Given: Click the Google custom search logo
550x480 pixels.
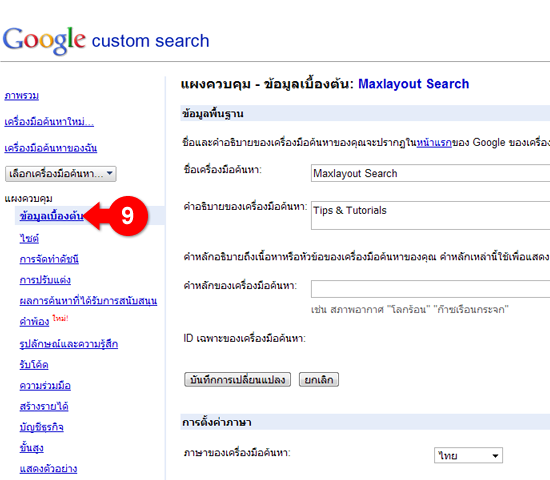Looking at the screenshot, I should 106,41.
